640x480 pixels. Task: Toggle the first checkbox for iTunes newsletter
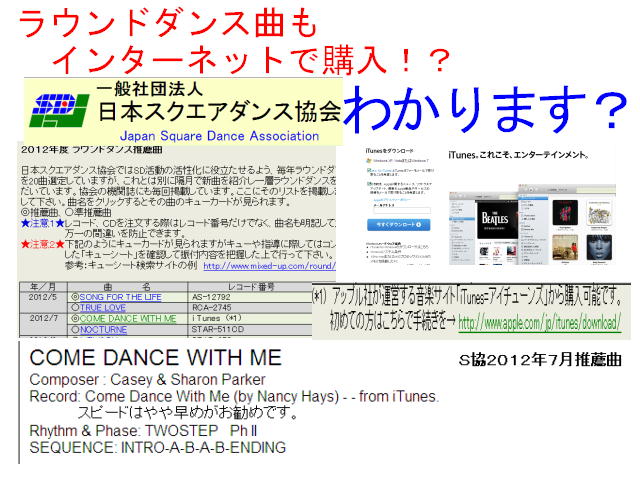coord(369,170)
